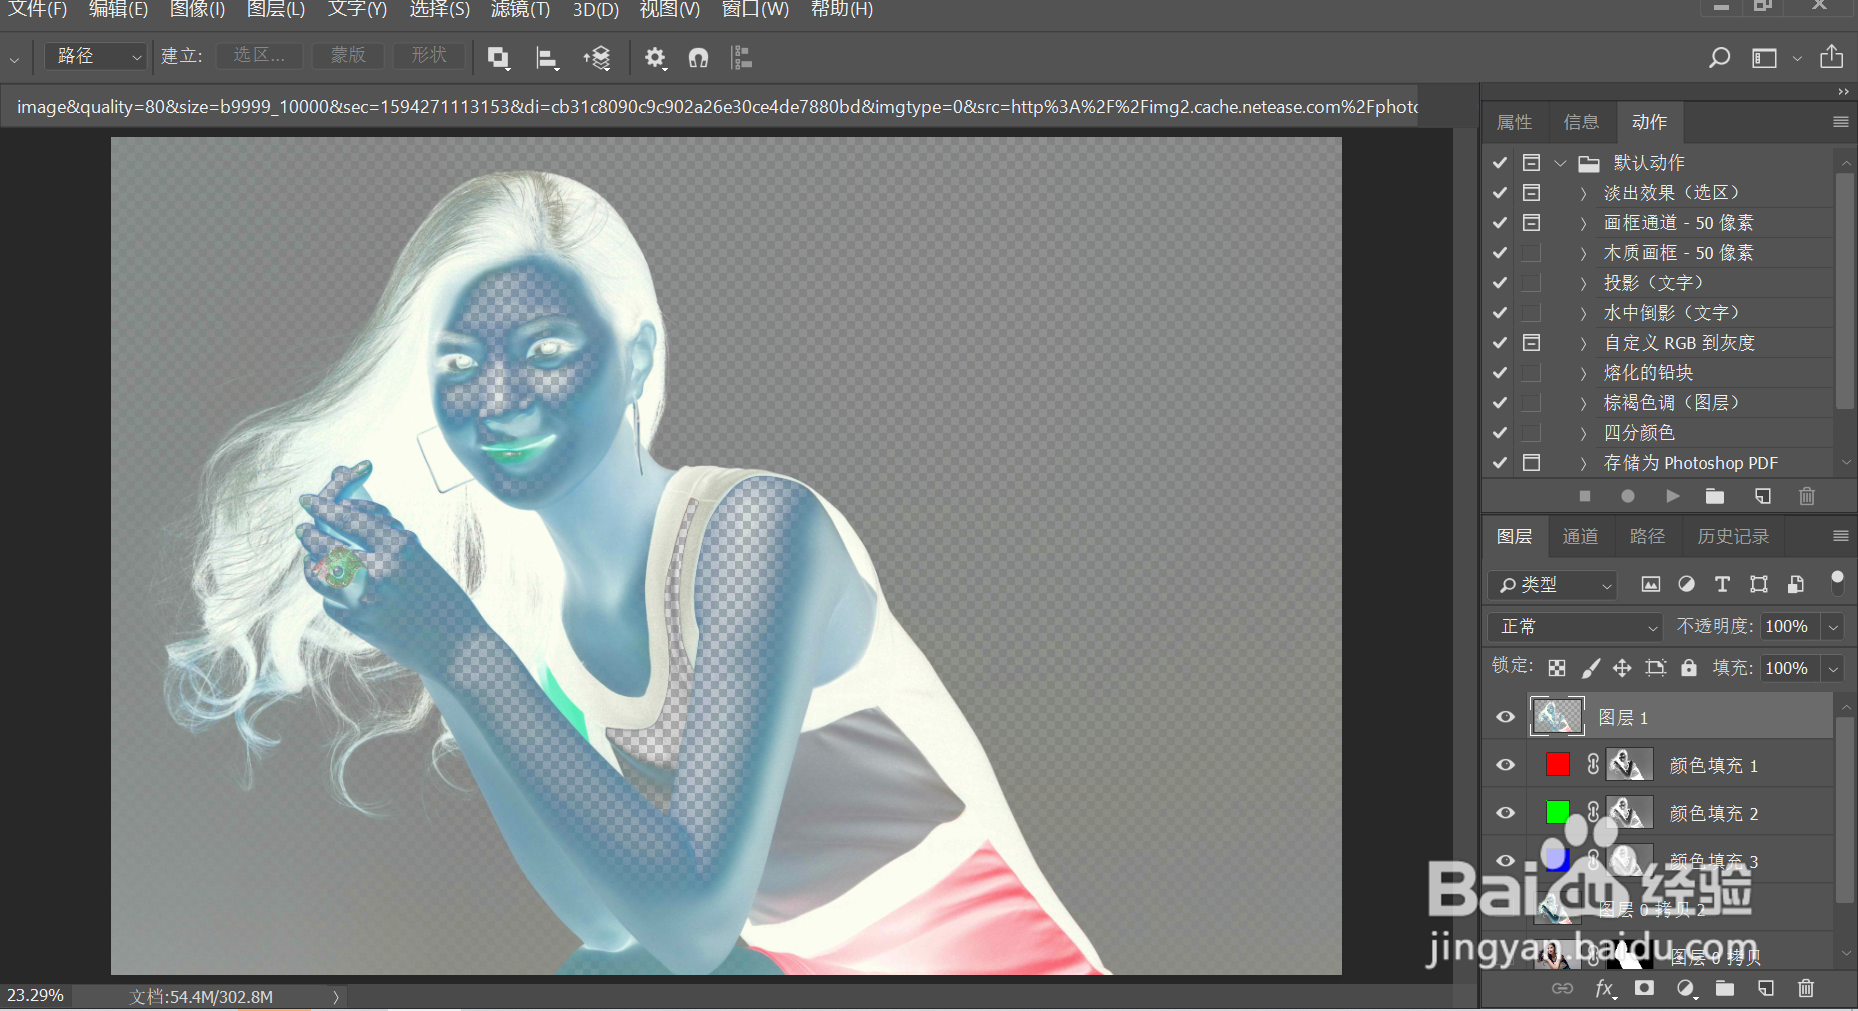Open the 图像(I) menu
The width and height of the screenshot is (1858, 1011).
[197, 9]
